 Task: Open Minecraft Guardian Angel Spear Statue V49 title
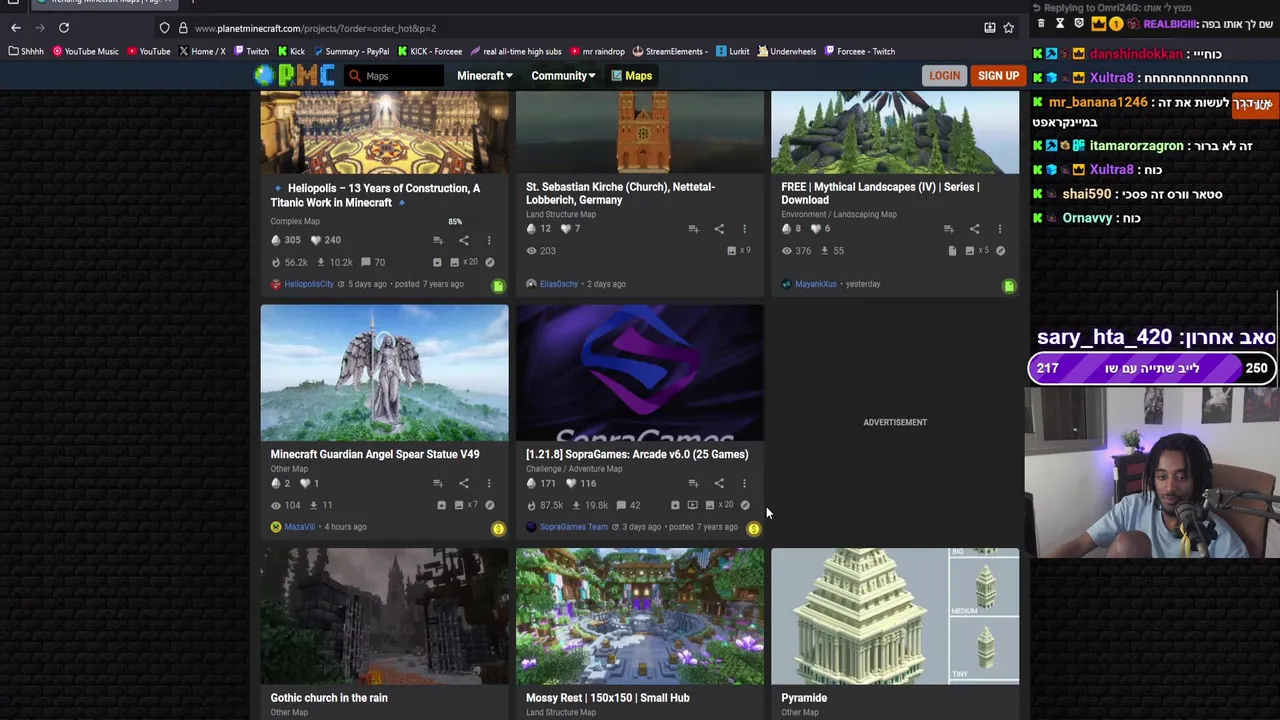click(375, 454)
